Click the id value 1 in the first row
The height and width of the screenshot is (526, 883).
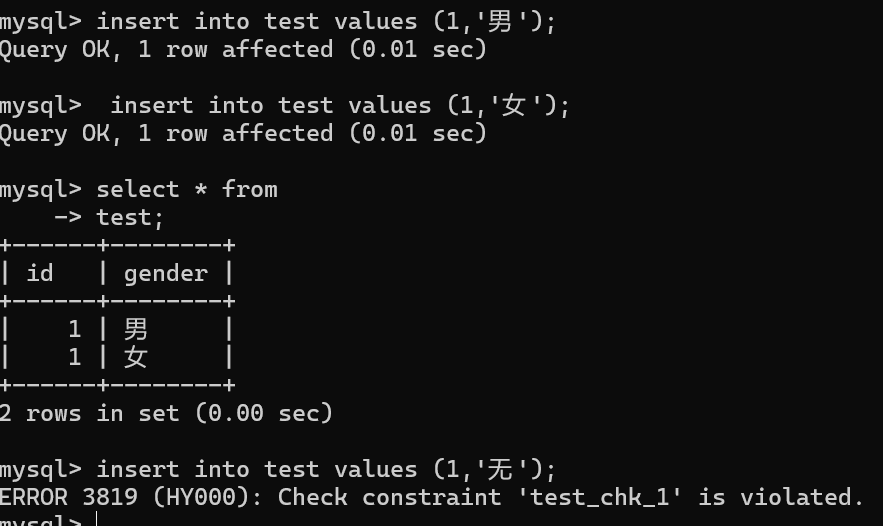click(x=74, y=329)
